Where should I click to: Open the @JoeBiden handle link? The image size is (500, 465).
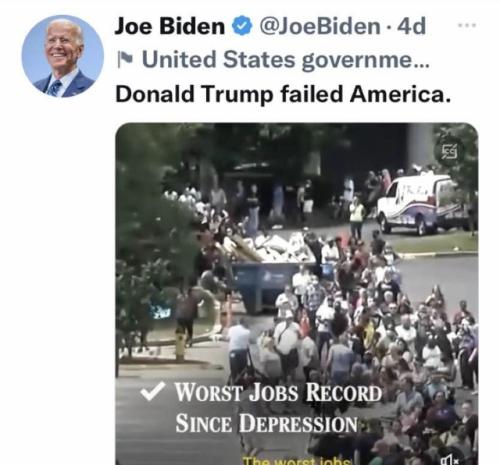pyautogui.click(x=320, y=26)
